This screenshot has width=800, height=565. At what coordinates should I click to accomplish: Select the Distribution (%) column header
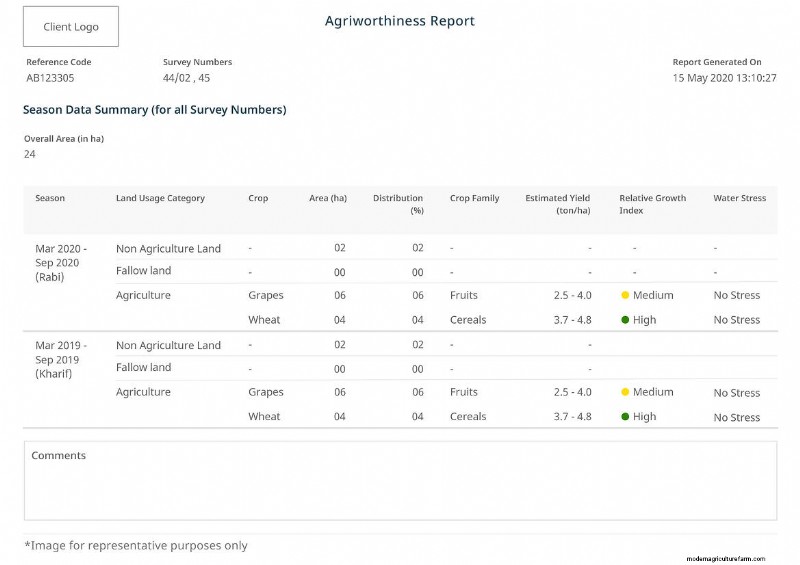[x=398, y=204]
